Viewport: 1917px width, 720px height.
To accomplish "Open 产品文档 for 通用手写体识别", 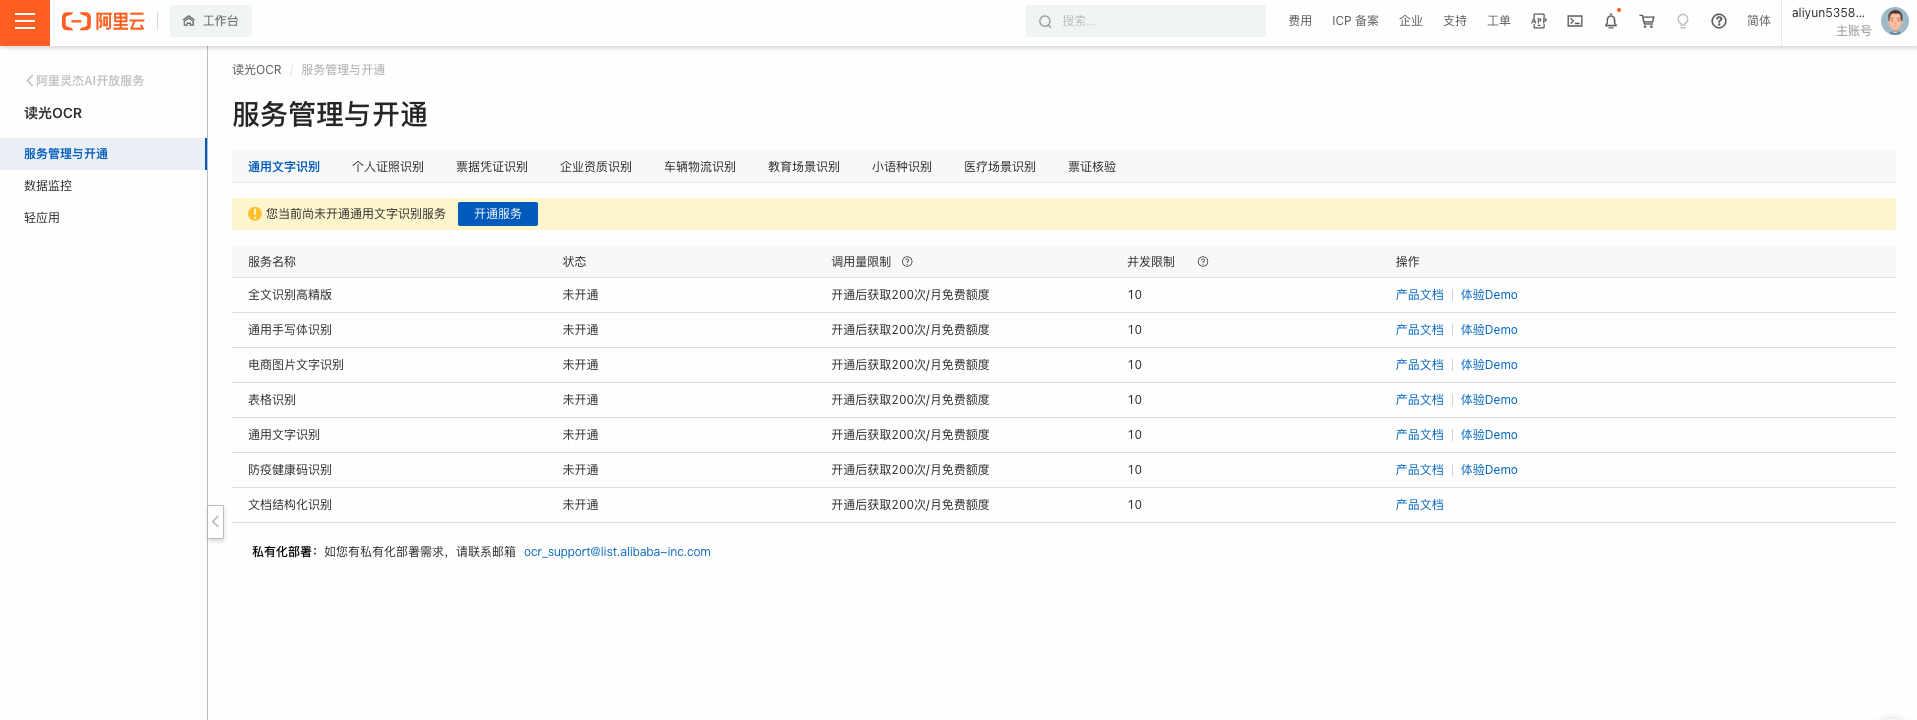I will (x=1420, y=330).
